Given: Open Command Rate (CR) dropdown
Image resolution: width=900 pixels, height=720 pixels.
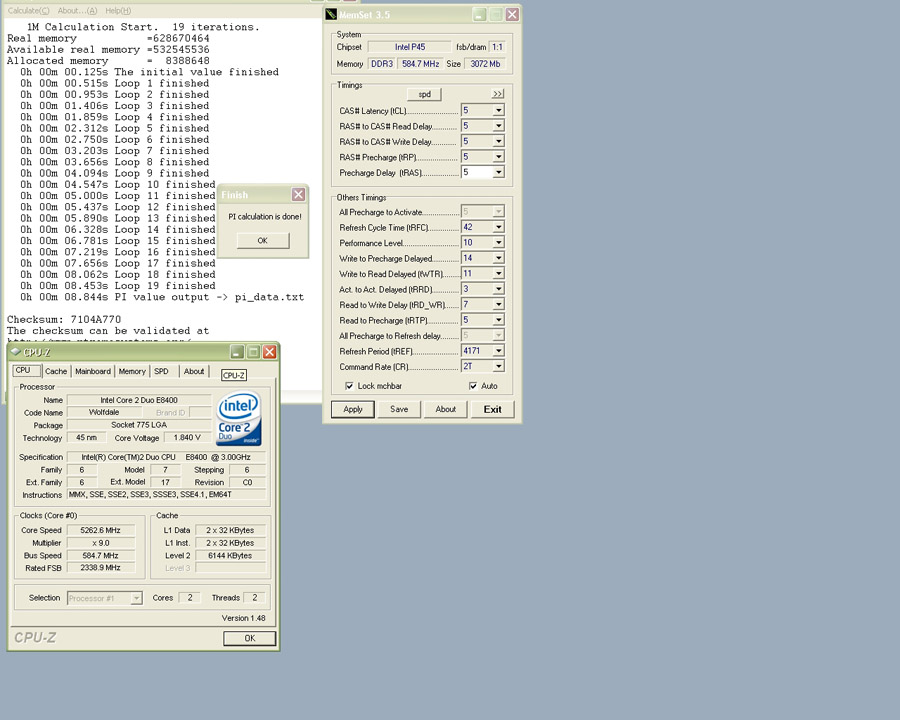Looking at the screenshot, I should click(x=498, y=367).
